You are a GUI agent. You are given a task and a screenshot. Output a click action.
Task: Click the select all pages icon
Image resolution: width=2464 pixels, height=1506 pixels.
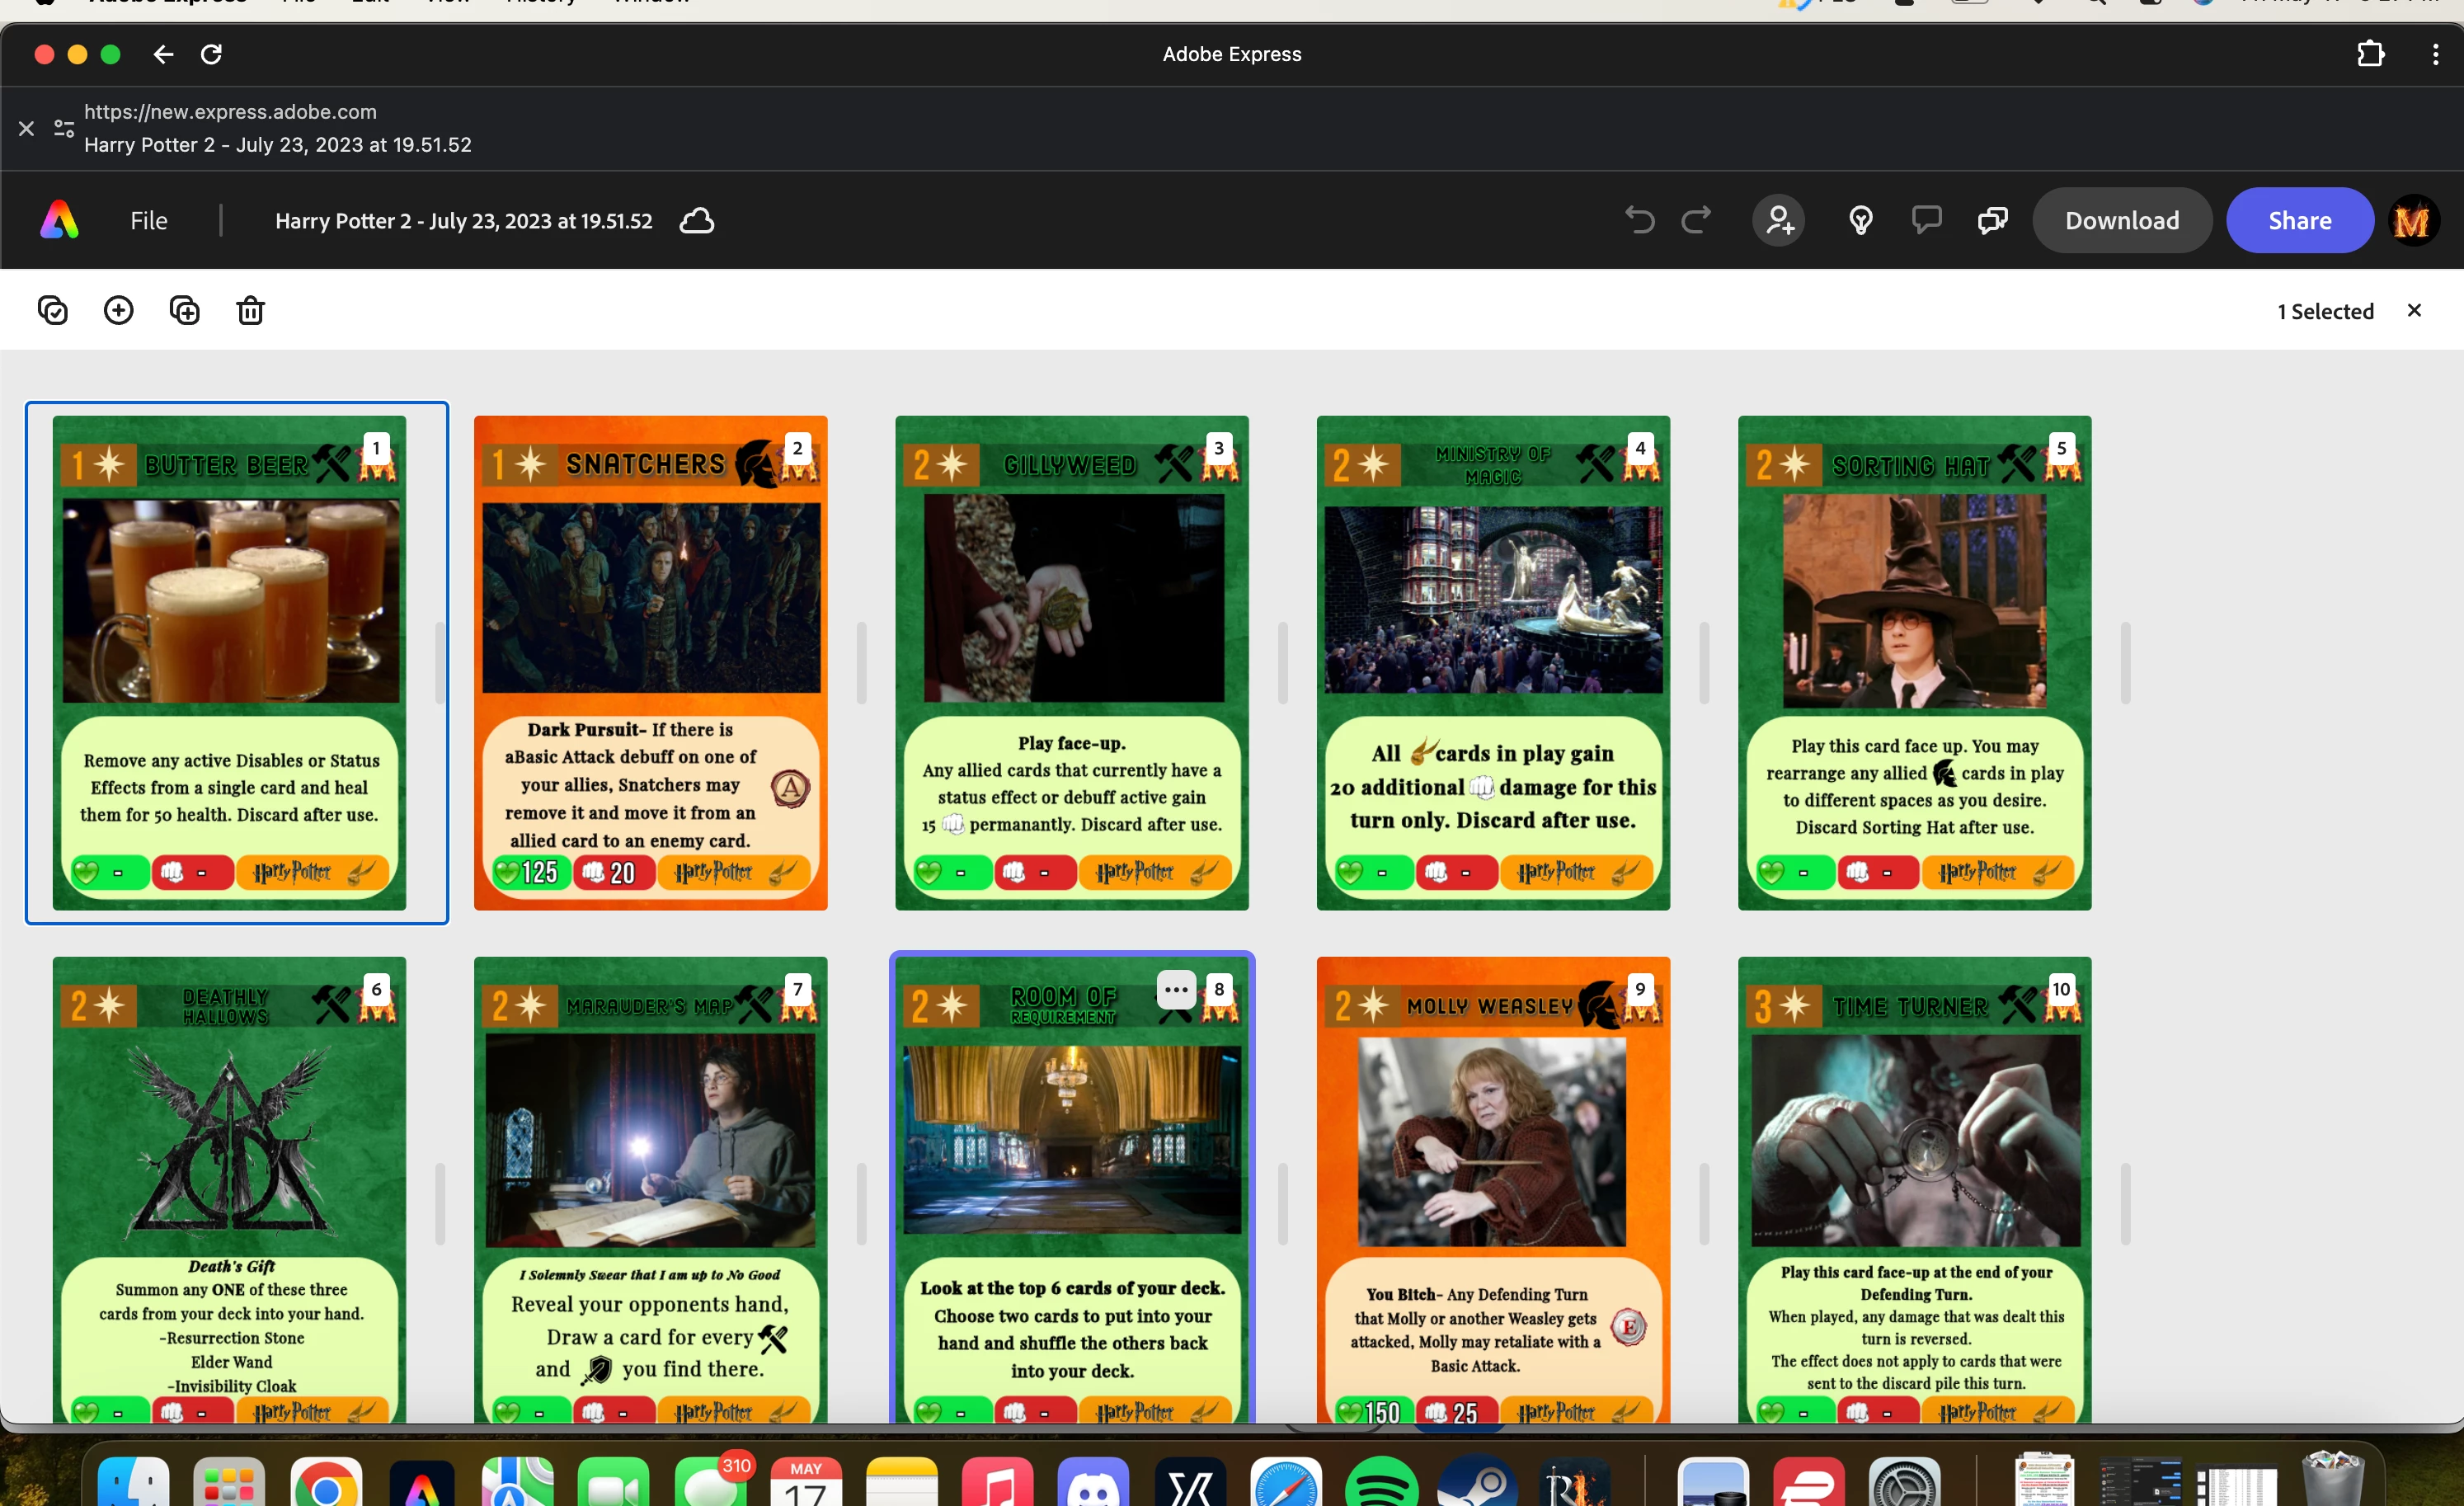[53, 311]
